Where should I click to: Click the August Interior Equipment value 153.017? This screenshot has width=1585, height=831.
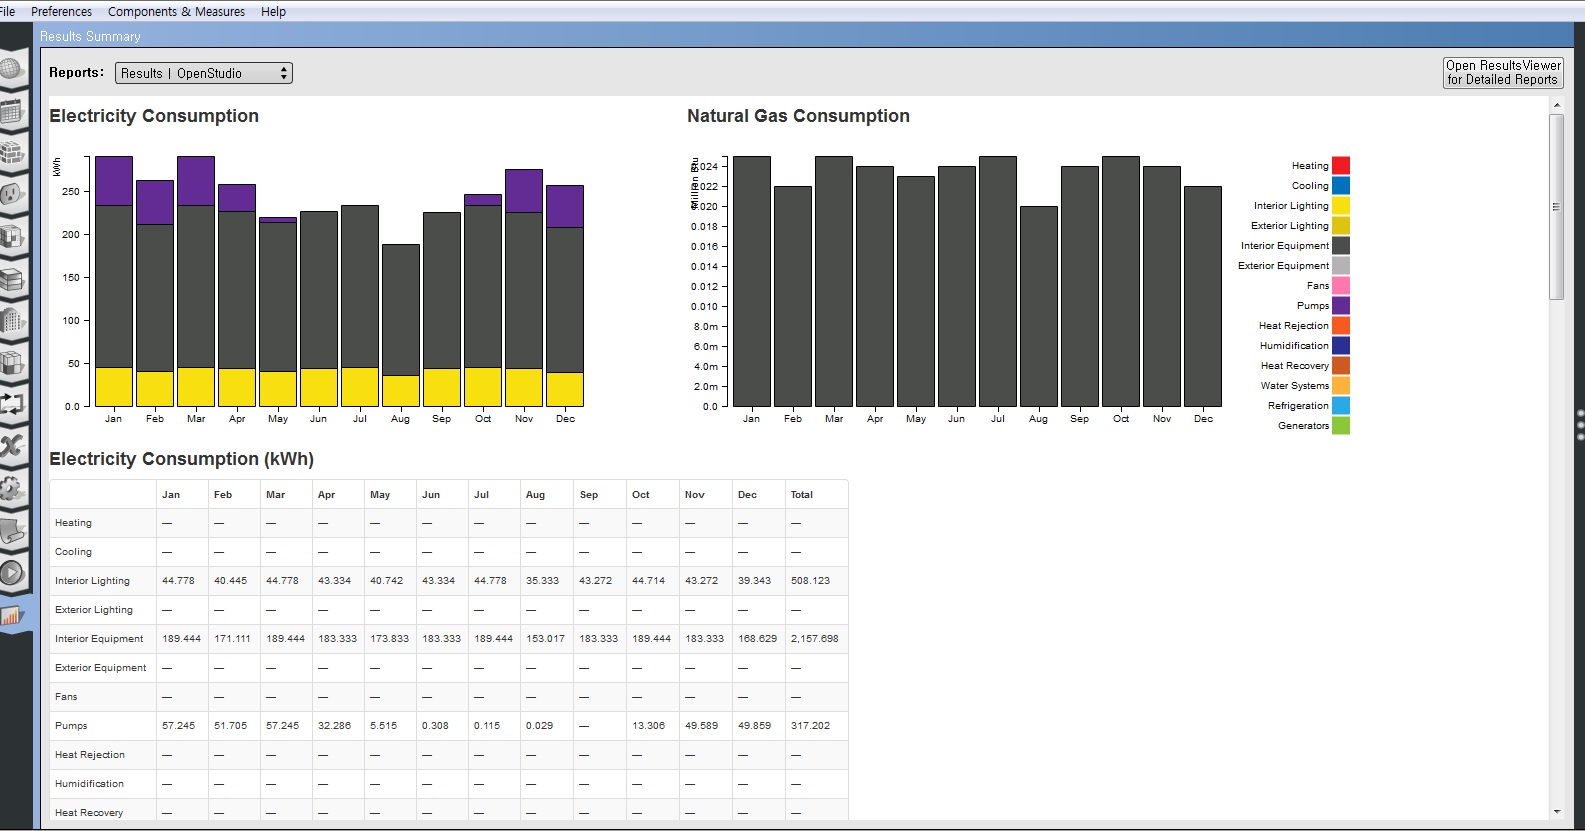click(x=545, y=639)
